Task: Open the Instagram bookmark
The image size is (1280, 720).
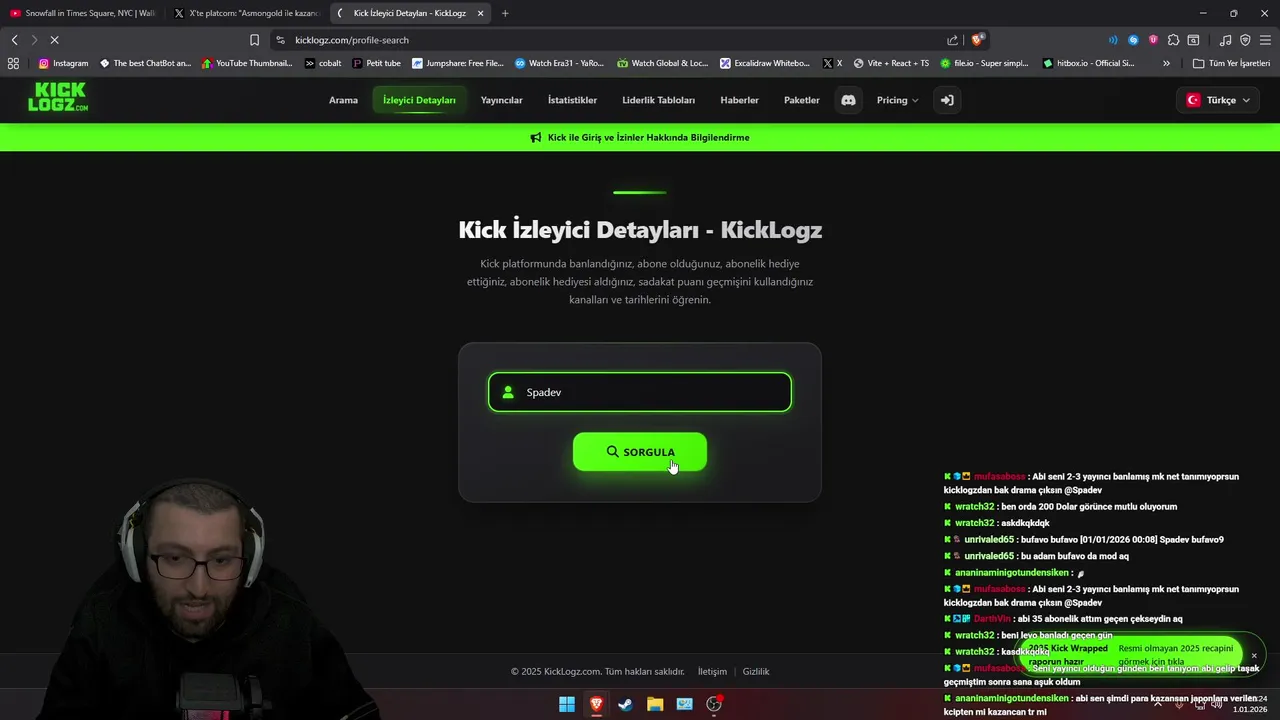Action: pyautogui.click(x=63, y=63)
